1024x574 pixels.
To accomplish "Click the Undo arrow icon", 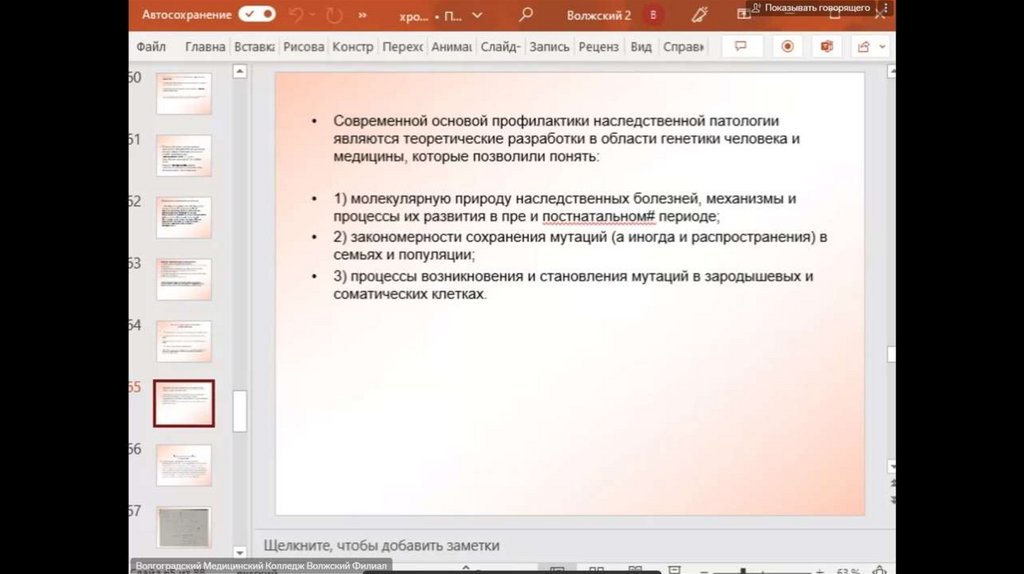I will 297,15.
